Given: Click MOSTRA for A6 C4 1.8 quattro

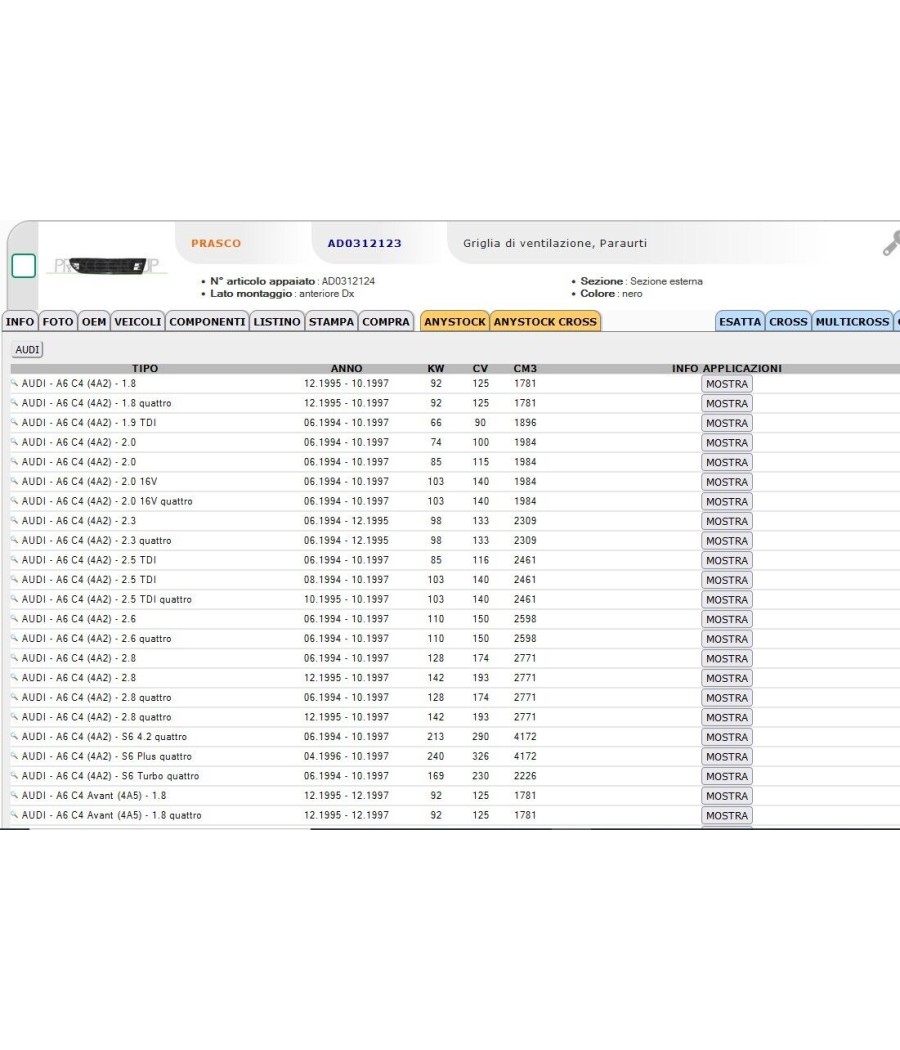Looking at the screenshot, I should pos(727,404).
